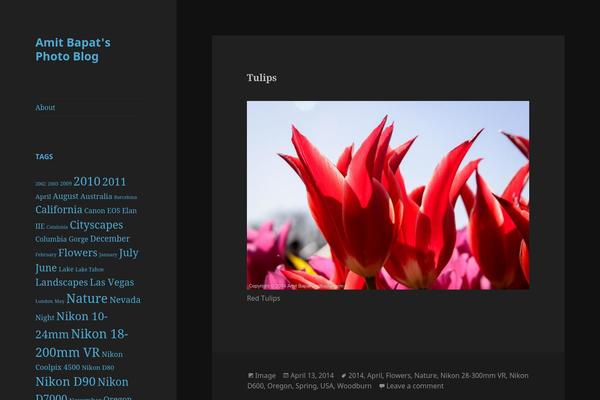Screen dimensions: 600x400
Task: Open the Tulips post title
Action: coord(262,78)
